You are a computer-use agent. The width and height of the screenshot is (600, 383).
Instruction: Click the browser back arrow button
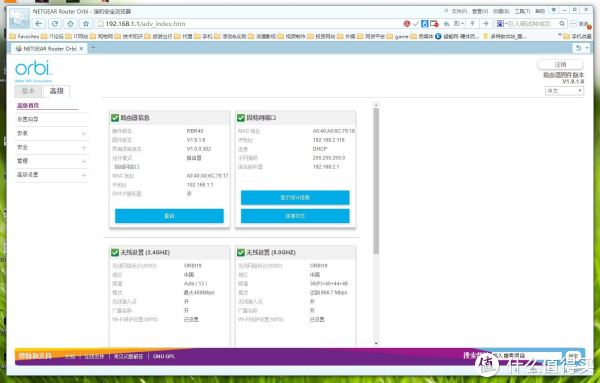tap(39, 24)
